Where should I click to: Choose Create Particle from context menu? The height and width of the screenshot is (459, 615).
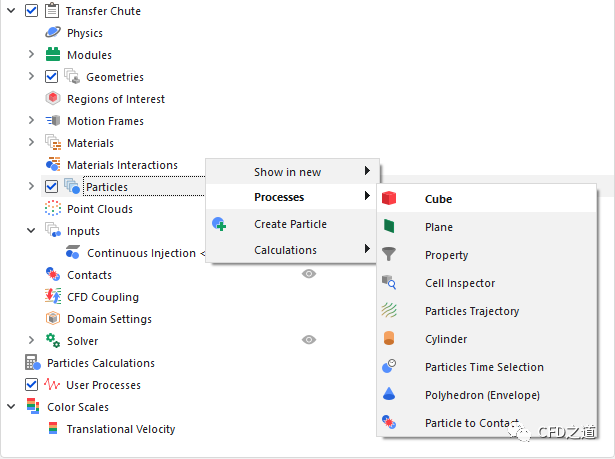click(x=290, y=224)
